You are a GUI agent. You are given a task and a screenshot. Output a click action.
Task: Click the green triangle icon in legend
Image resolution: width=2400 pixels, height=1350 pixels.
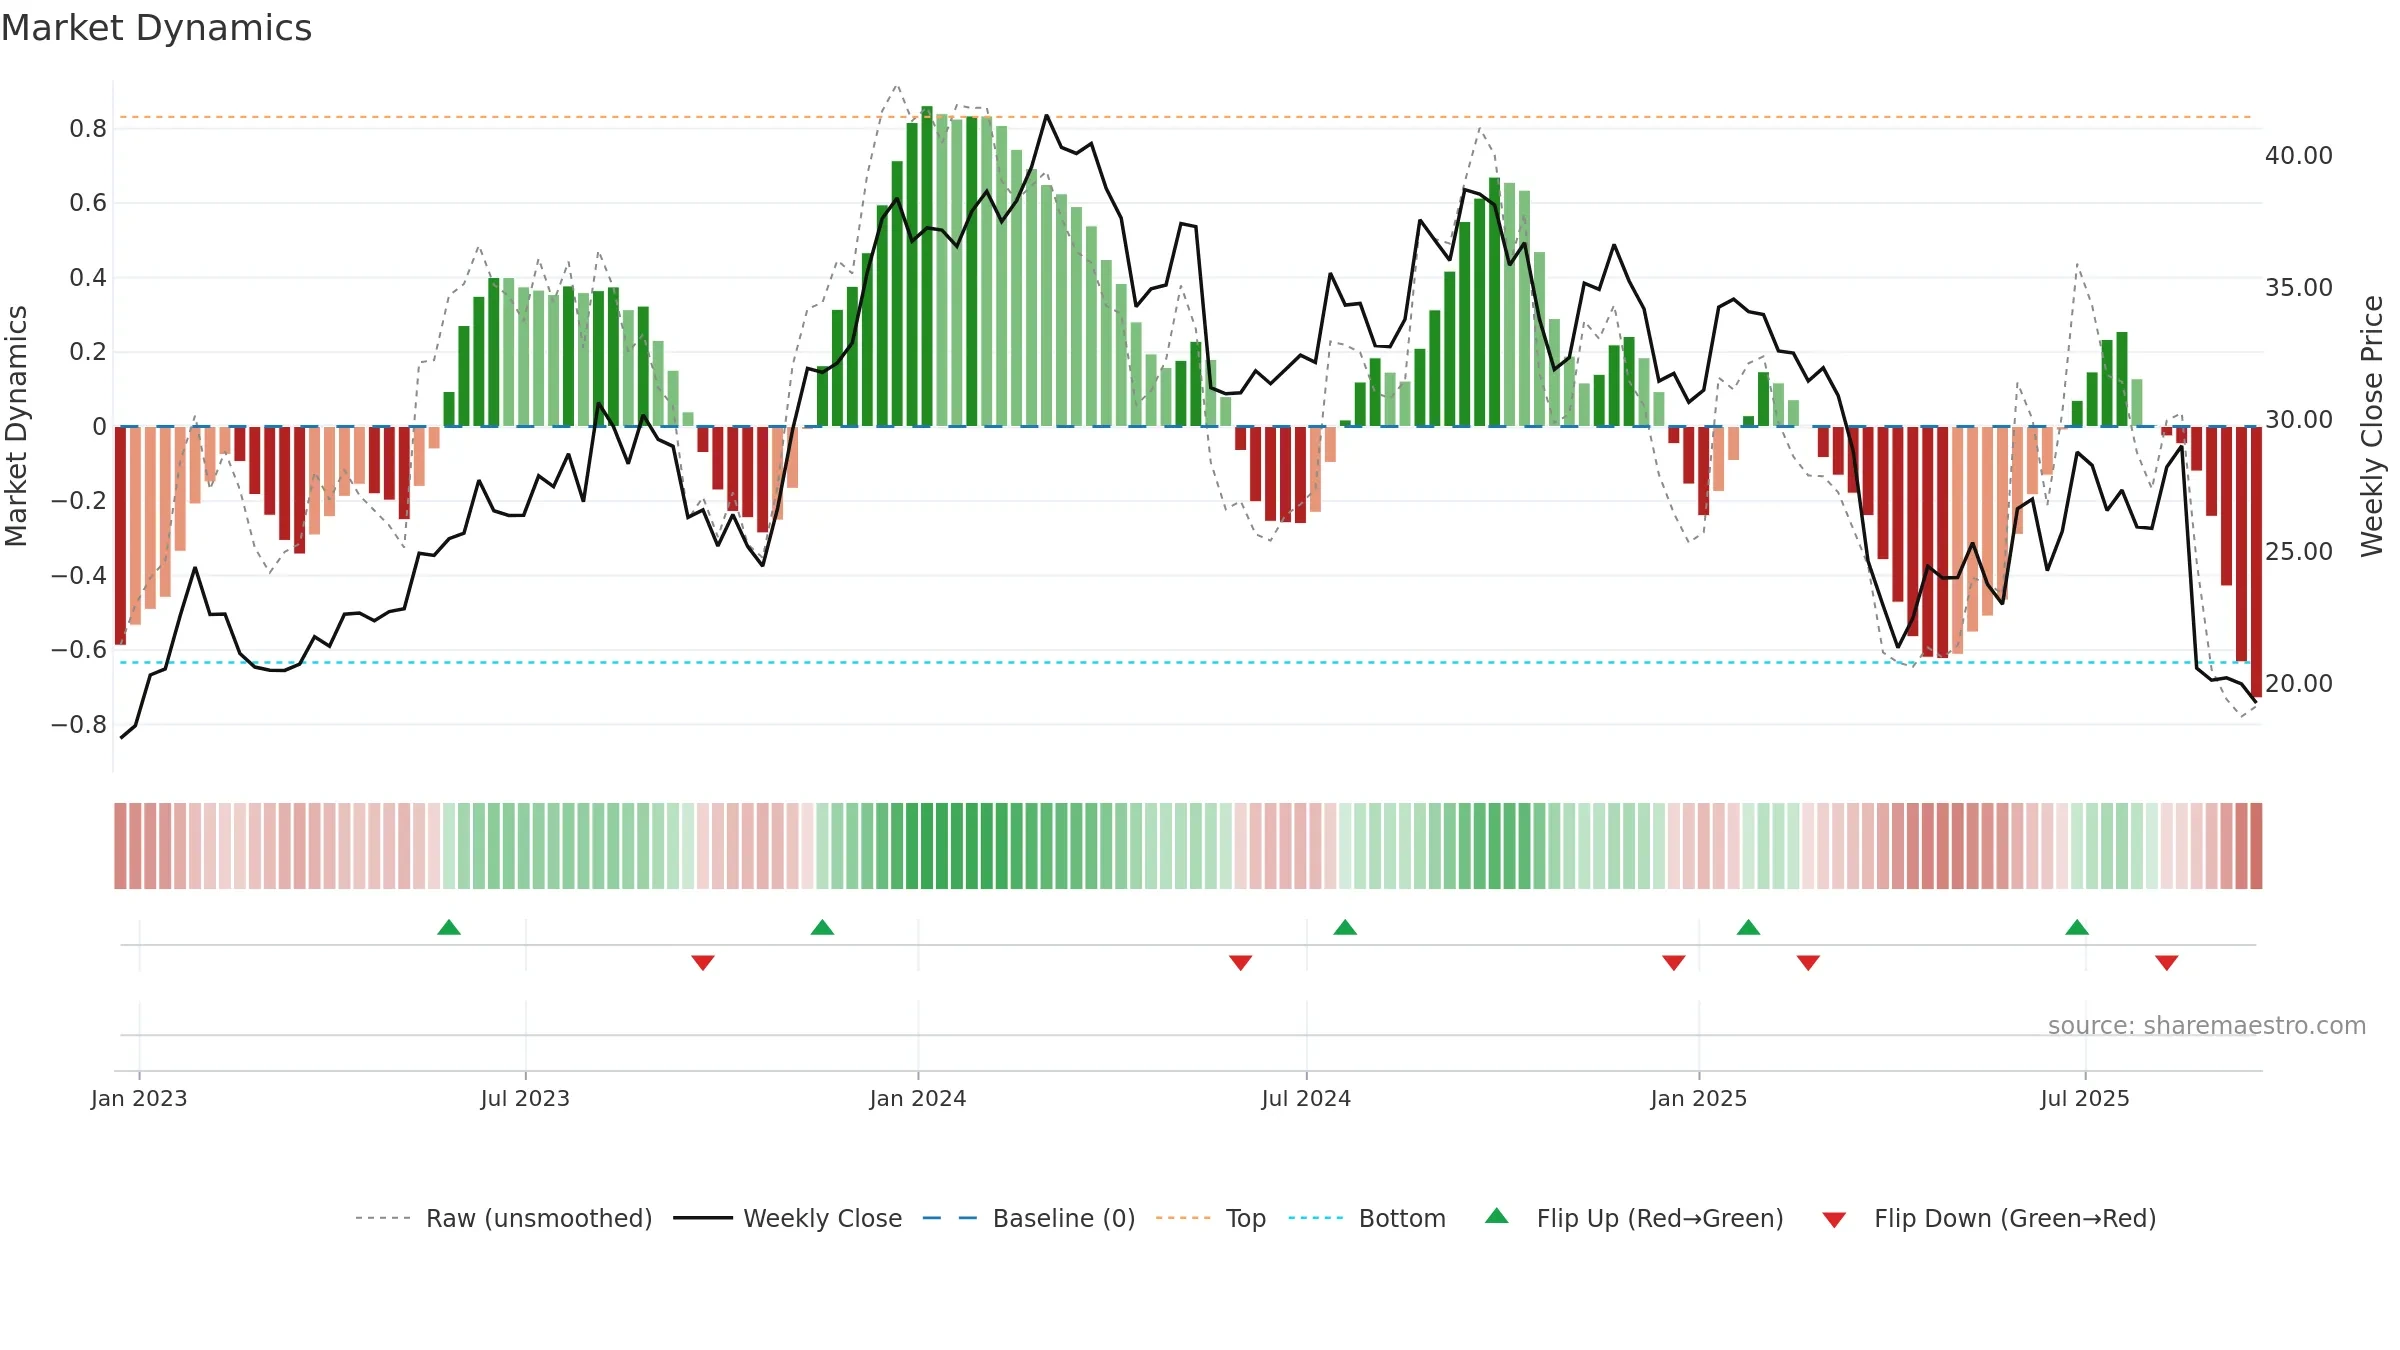tap(1497, 1216)
